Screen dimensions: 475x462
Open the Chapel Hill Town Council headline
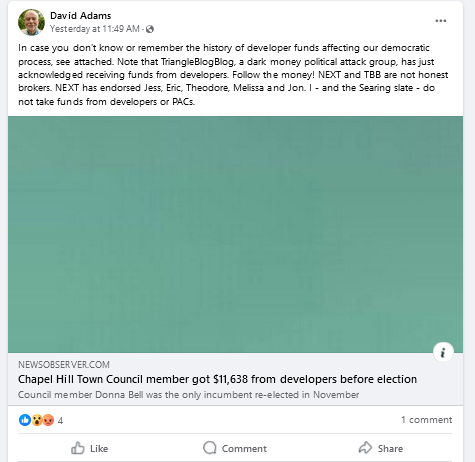click(217, 379)
